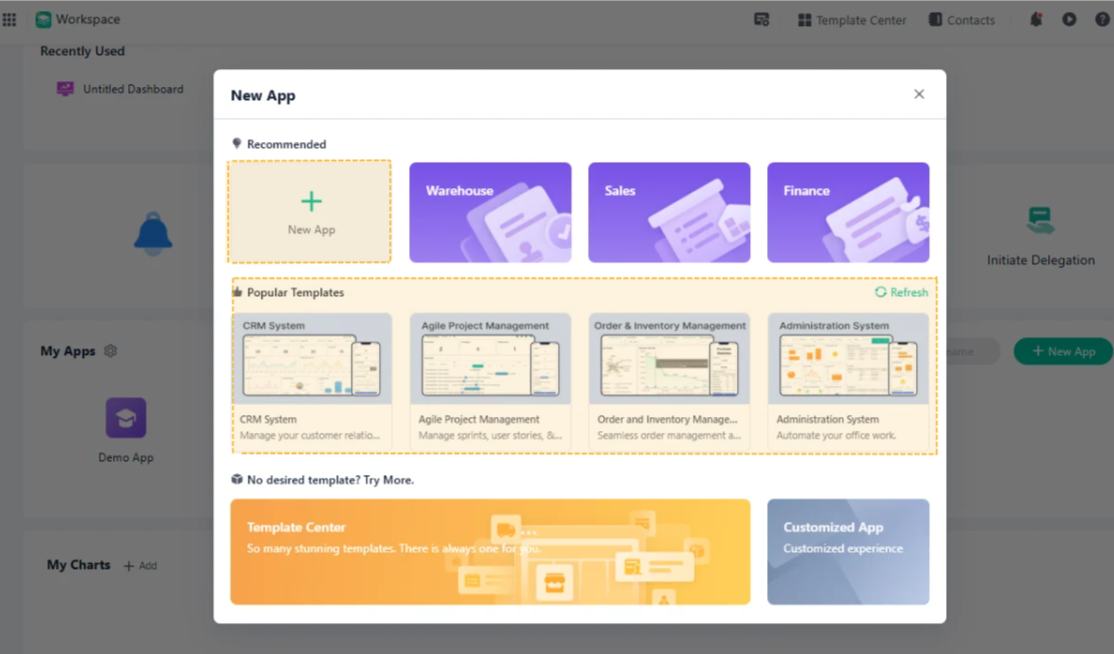This screenshot has height=654, width=1114.
Task: Create a blank New App with plus tile
Action: click(309, 212)
